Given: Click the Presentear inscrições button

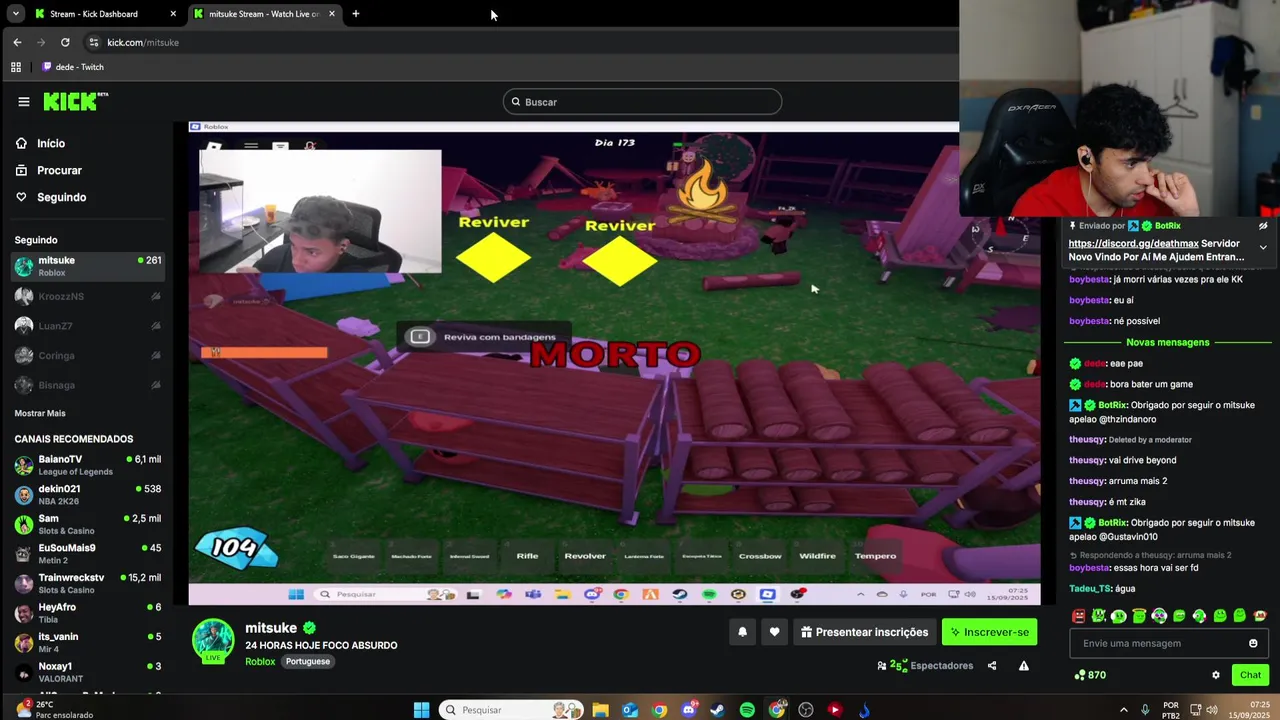Looking at the screenshot, I should (x=865, y=632).
